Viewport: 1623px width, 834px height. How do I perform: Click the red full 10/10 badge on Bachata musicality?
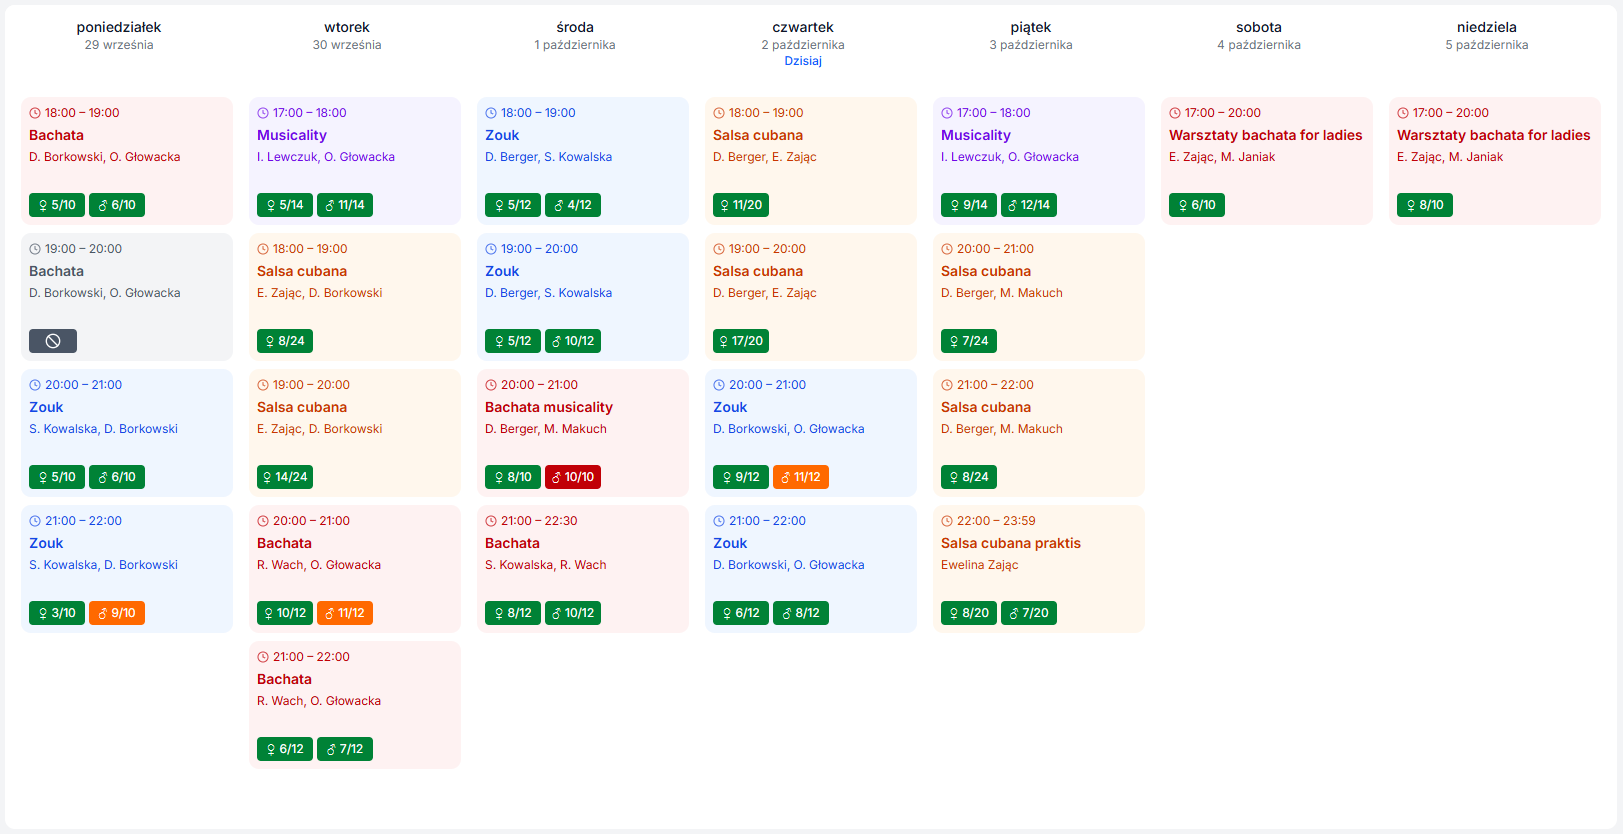click(x=573, y=477)
